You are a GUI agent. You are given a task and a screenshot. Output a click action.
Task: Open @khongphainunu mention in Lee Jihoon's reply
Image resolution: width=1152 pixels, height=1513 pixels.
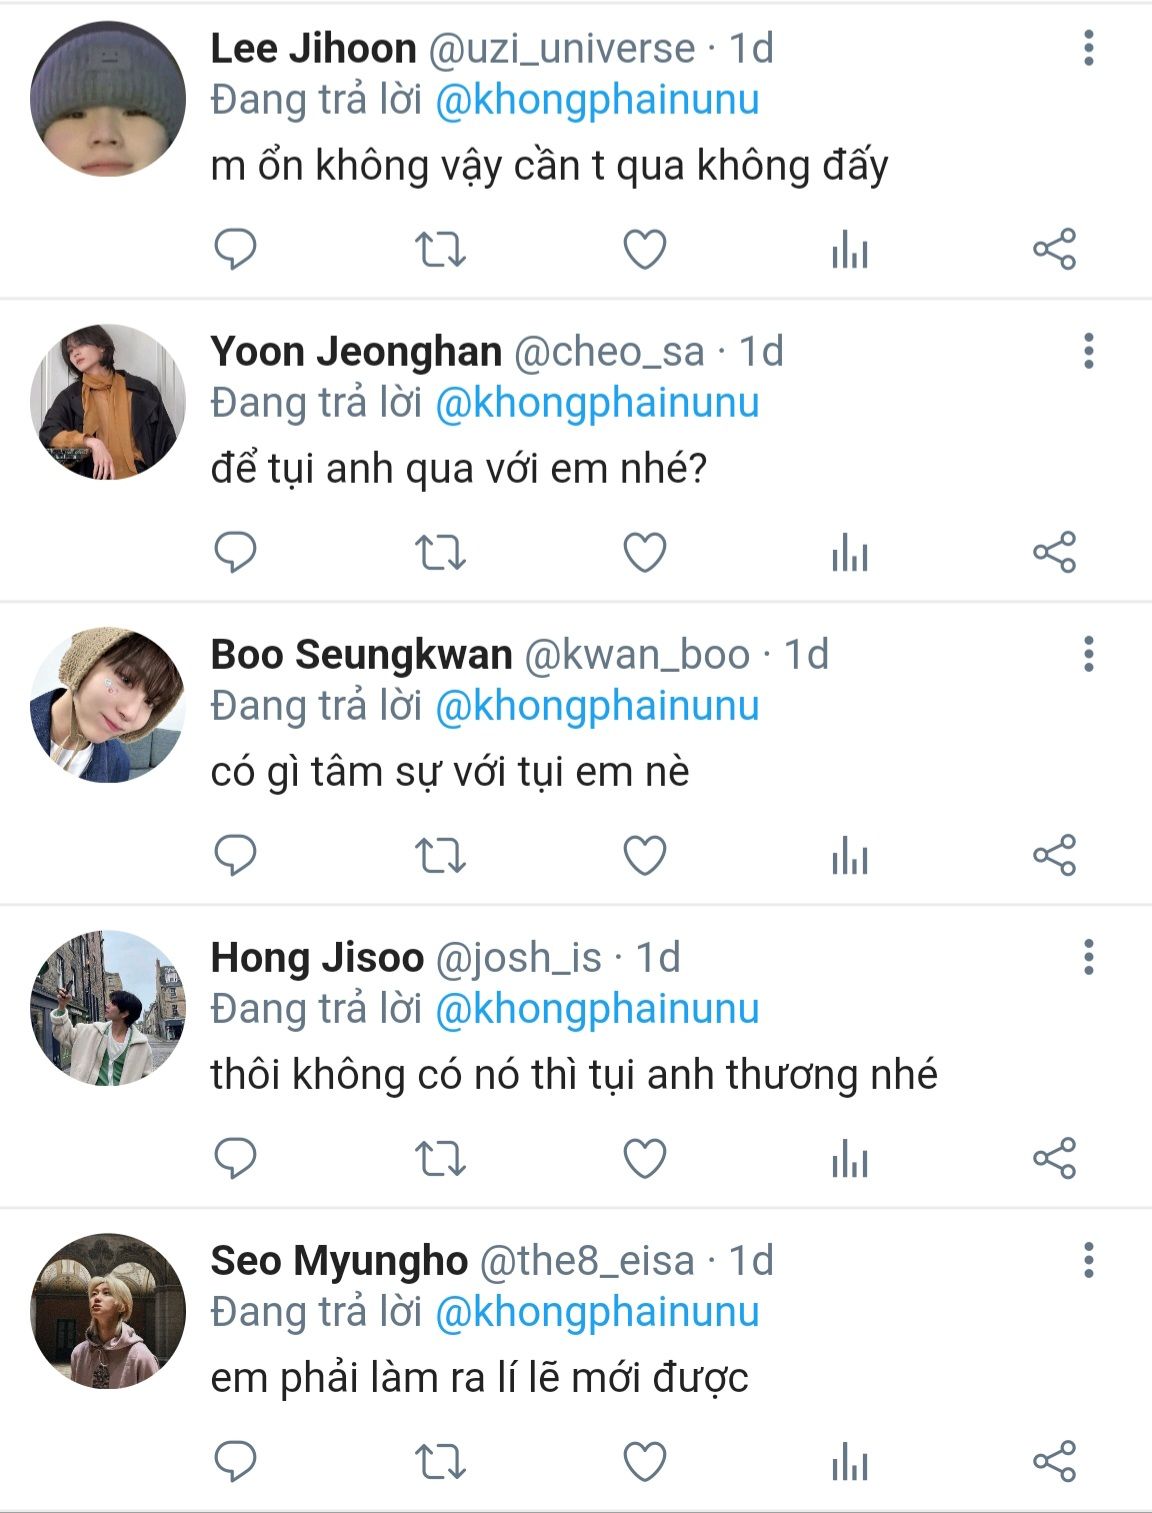pos(597,100)
